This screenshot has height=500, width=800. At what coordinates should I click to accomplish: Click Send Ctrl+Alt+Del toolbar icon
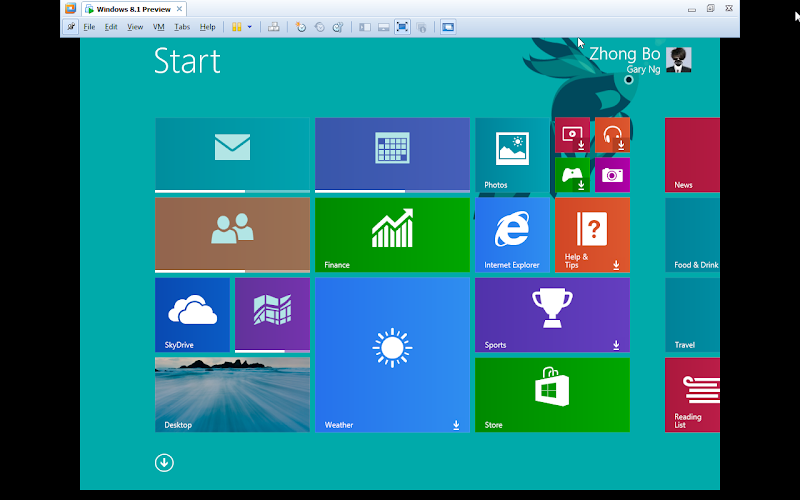tap(273, 27)
